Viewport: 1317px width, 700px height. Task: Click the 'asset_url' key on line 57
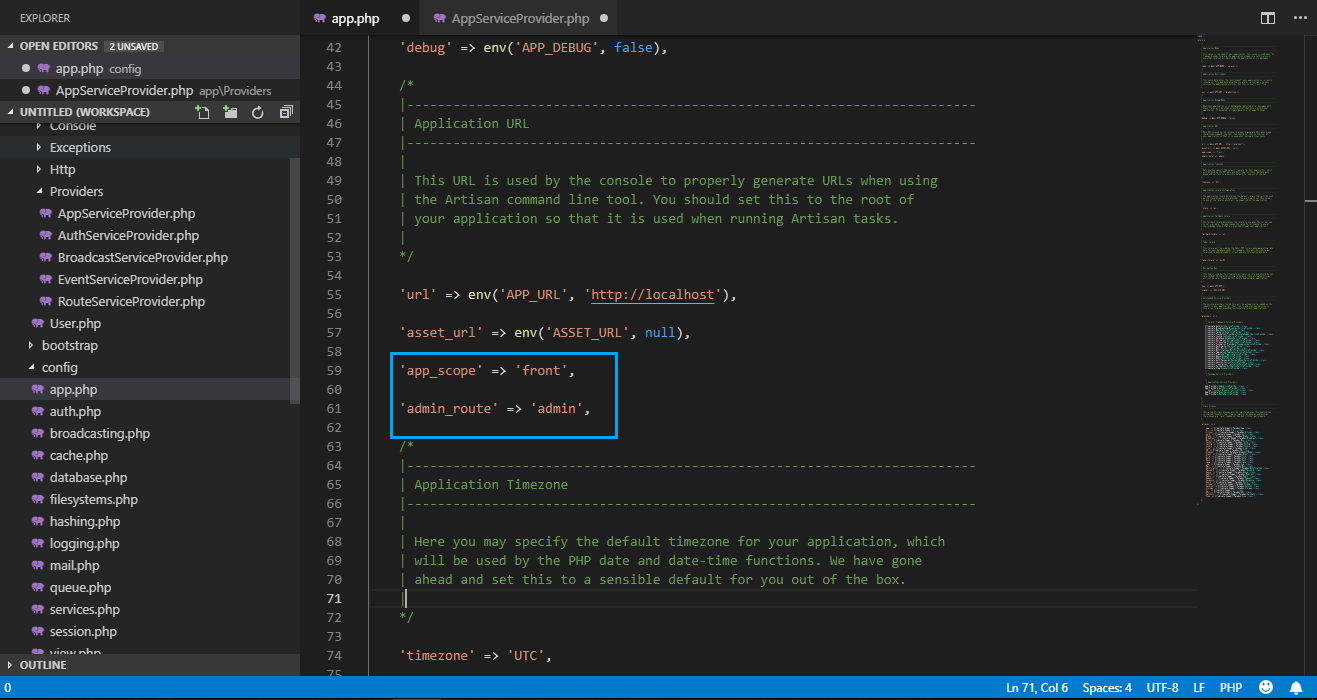click(x=441, y=332)
